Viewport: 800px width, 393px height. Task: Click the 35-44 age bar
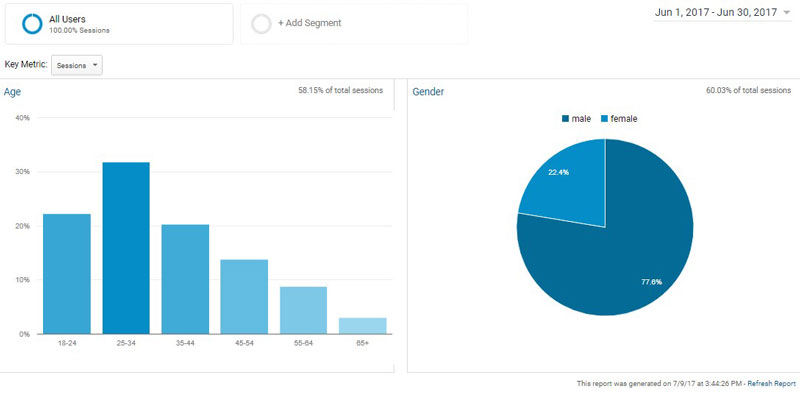(185, 279)
